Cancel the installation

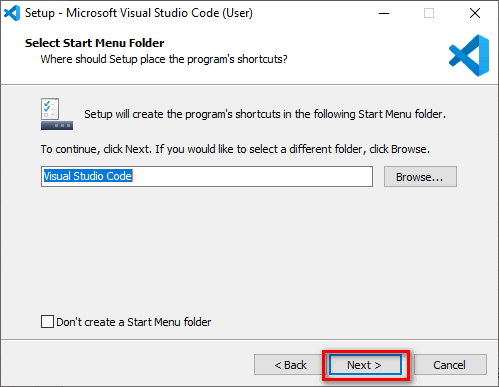[450, 365]
